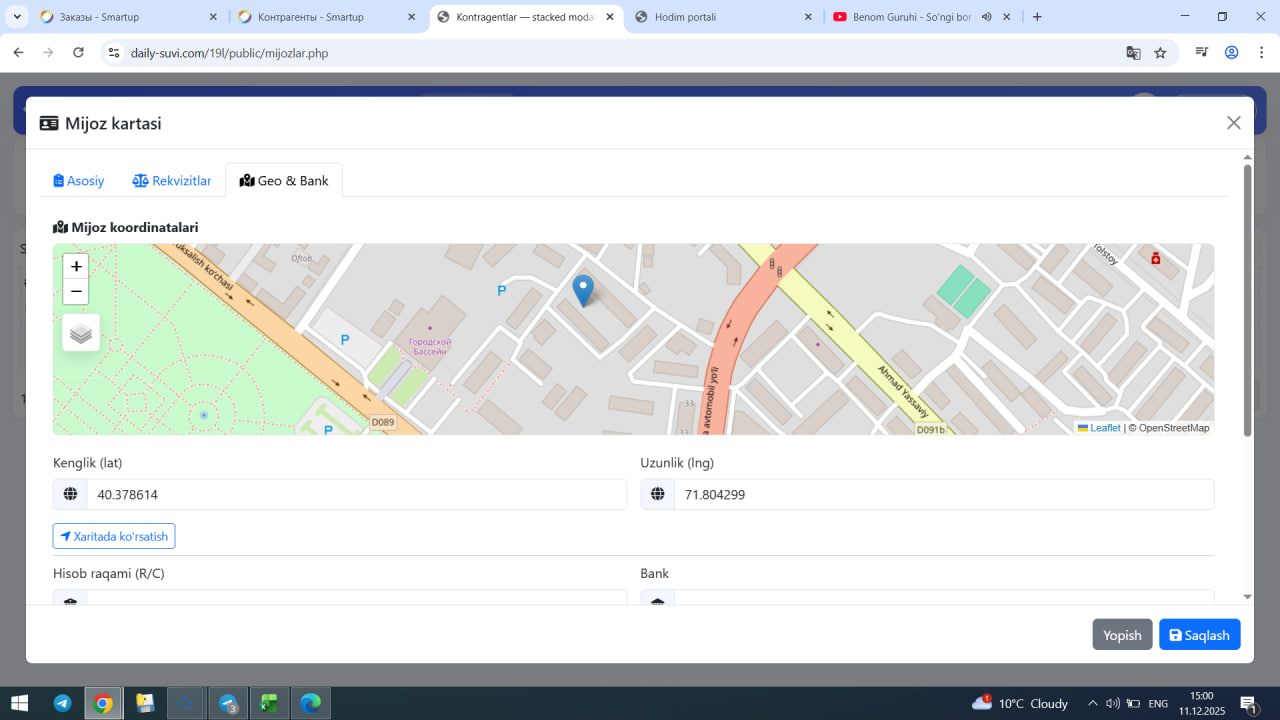Open Excel from the taskbar
Viewport: 1280px width, 720px height.
[268, 703]
